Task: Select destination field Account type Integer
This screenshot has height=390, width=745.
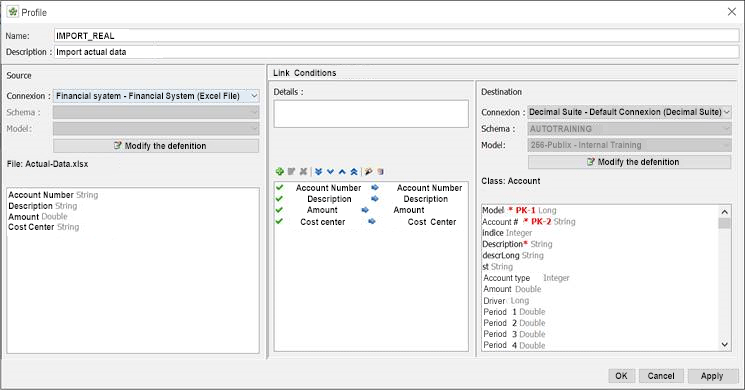Action: point(526,278)
